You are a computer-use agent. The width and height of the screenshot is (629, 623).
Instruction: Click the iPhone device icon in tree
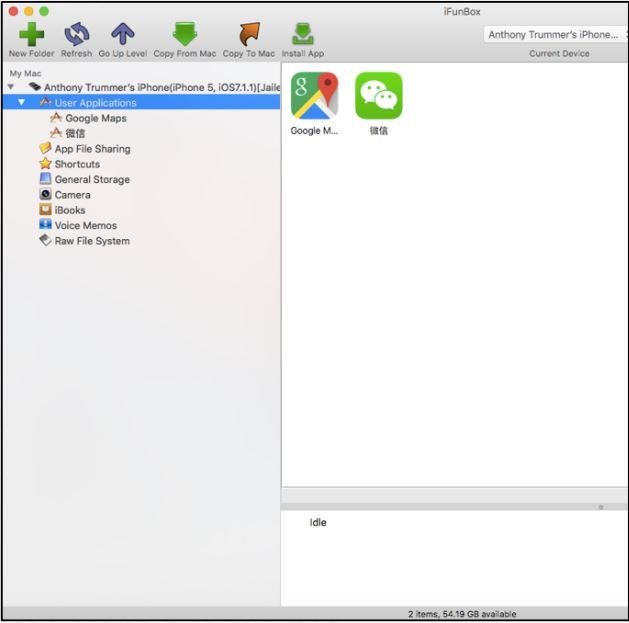point(35,86)
